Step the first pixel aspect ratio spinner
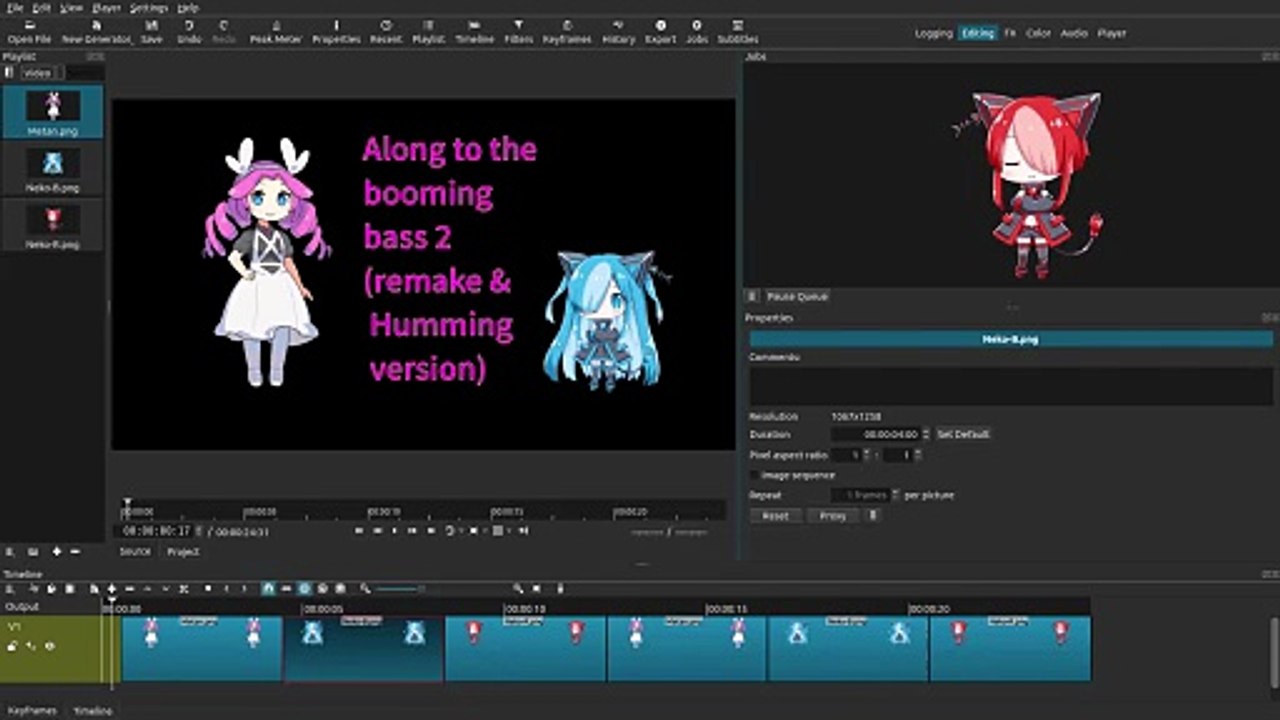The width and height of the screenshot is (1280, 720). click(866, 455)
